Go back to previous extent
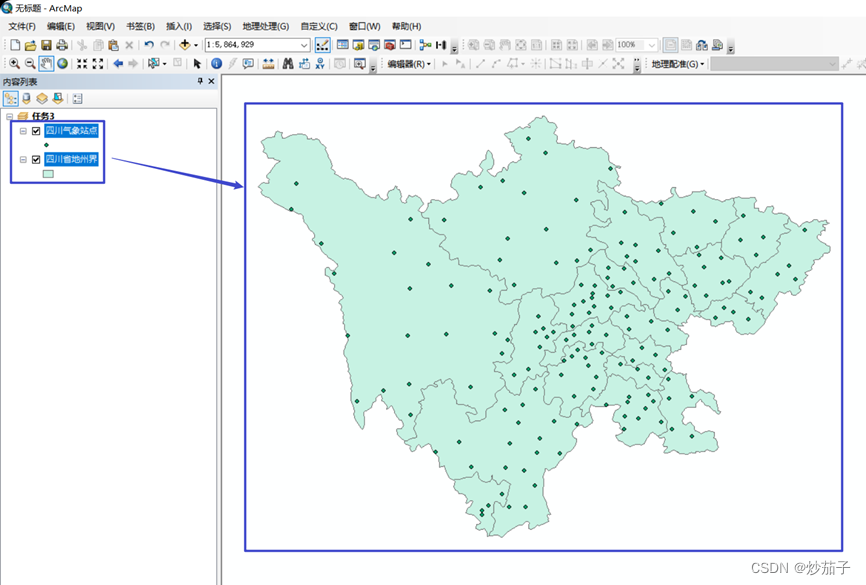This screenshot has width=866, height=585. [x=118, y=64]
